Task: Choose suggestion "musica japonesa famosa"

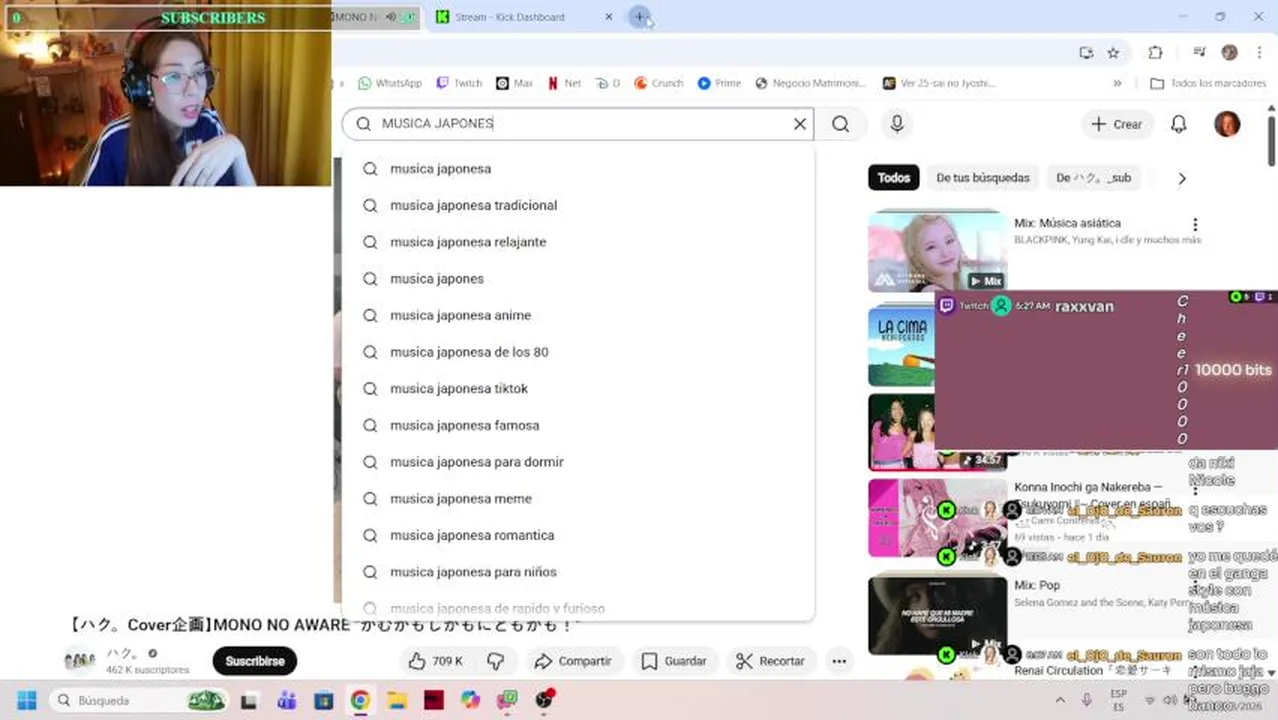Action: tap(578, 425)
